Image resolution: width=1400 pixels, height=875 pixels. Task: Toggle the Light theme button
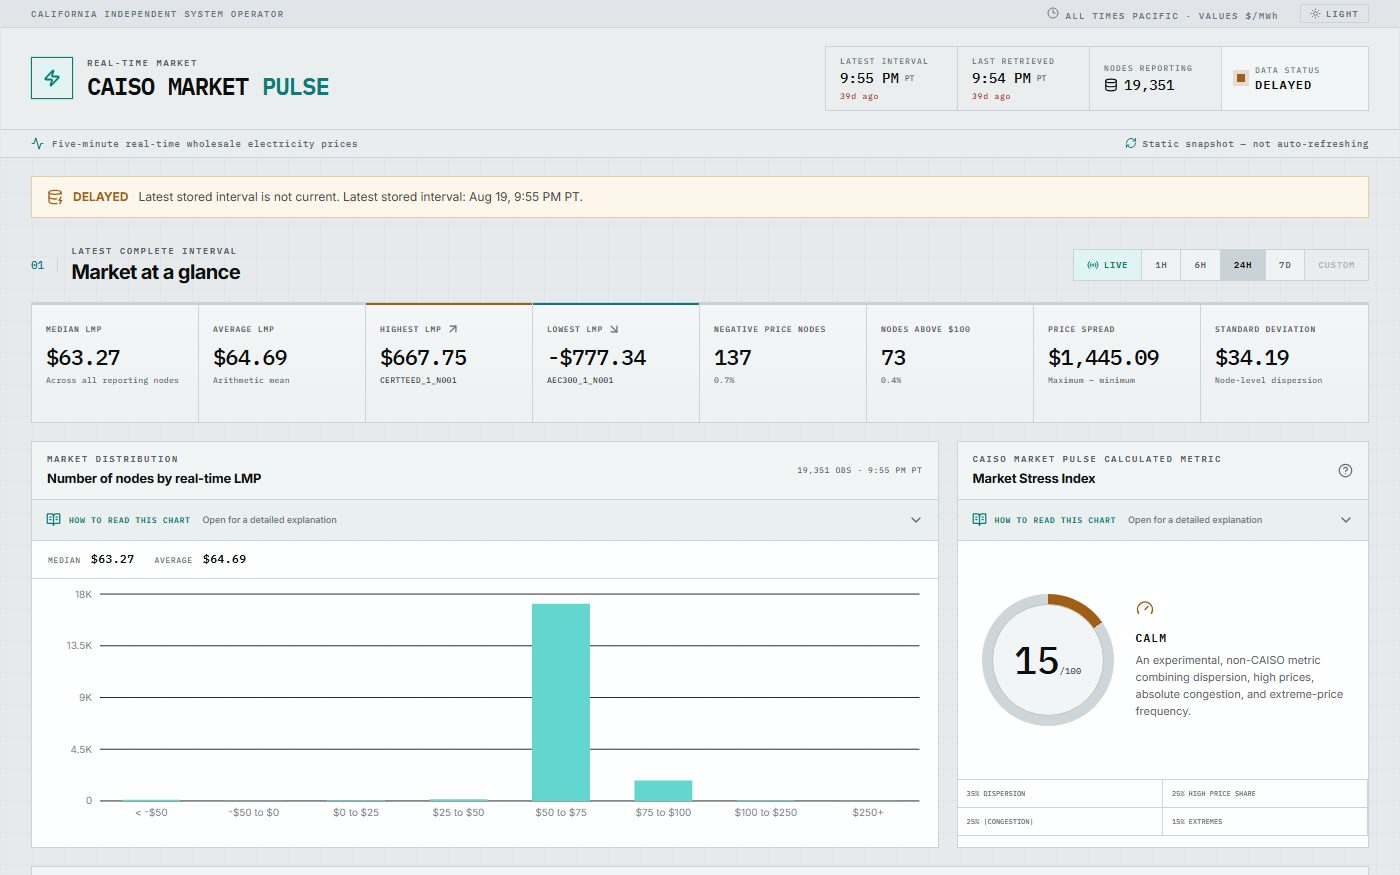click(1334, 14)
